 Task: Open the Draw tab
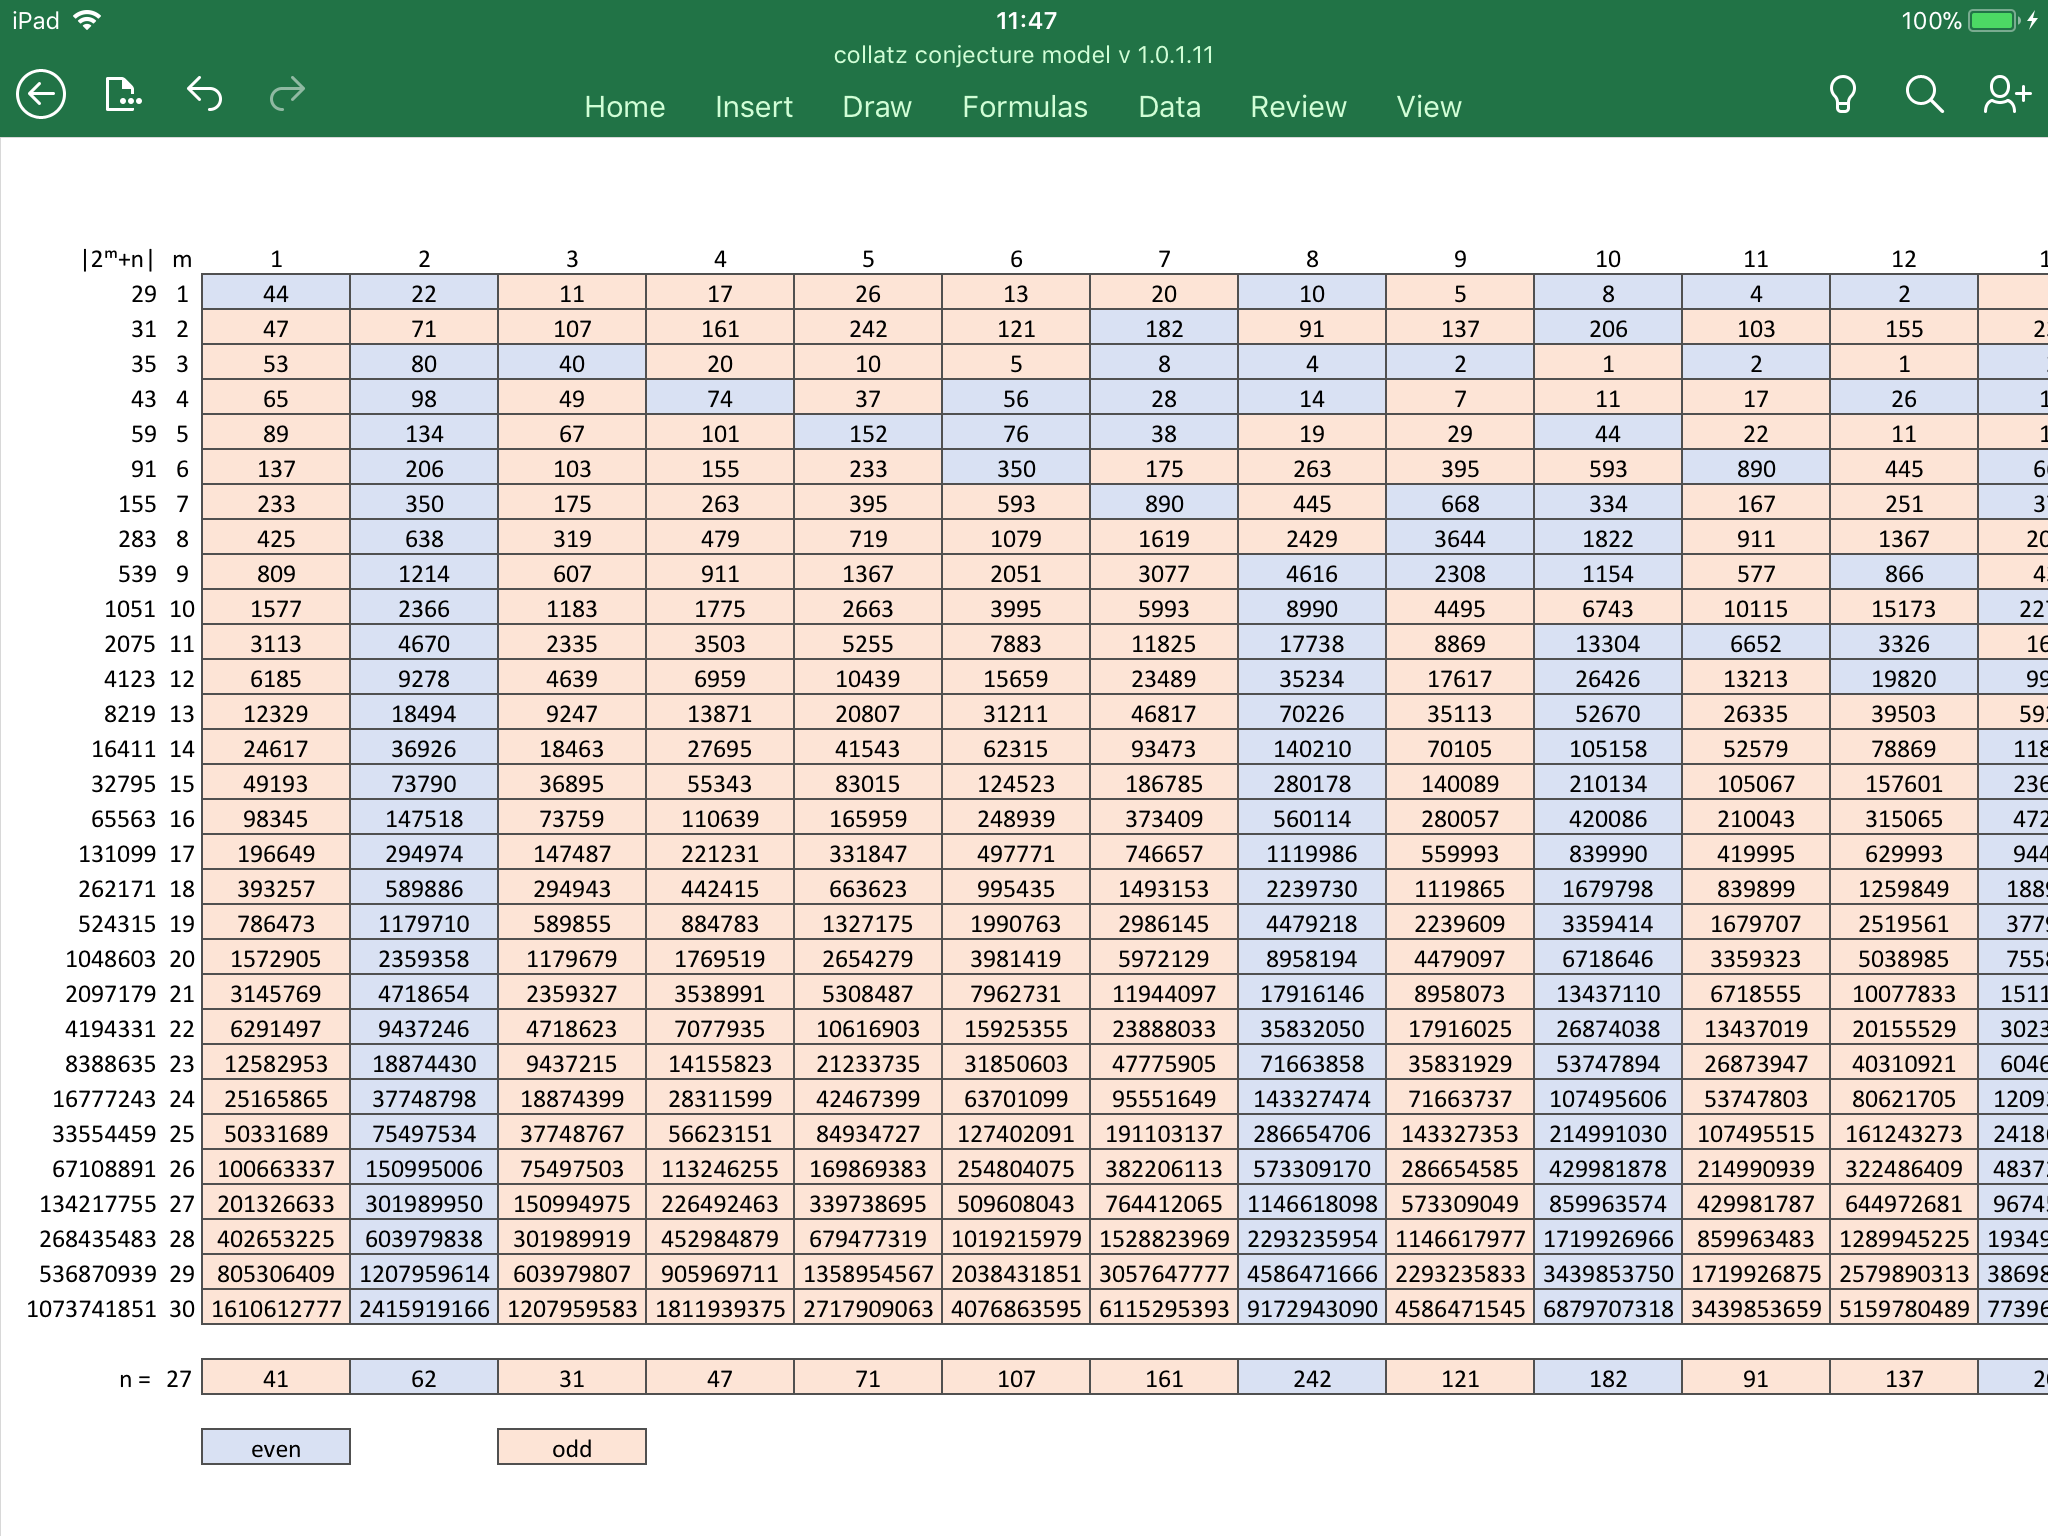pos(876,107)
